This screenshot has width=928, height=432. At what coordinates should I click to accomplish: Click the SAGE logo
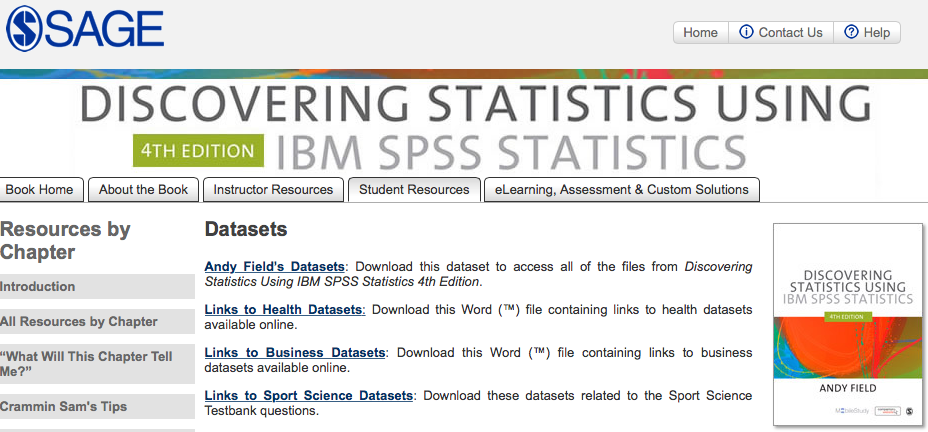point(85,28)
